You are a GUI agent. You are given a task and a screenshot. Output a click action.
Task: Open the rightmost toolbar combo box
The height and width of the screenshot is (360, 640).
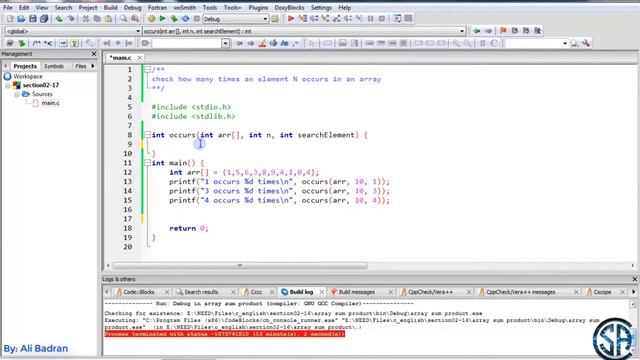pyautogui.click(x=564, y=43)
